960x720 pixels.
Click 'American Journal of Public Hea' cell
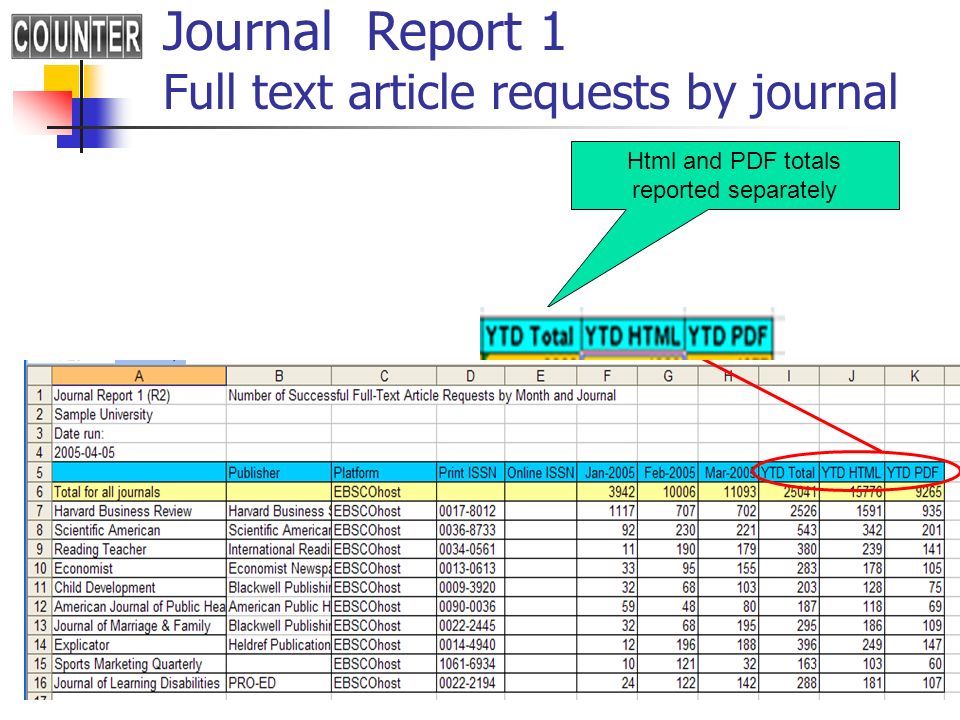point(139,606)
